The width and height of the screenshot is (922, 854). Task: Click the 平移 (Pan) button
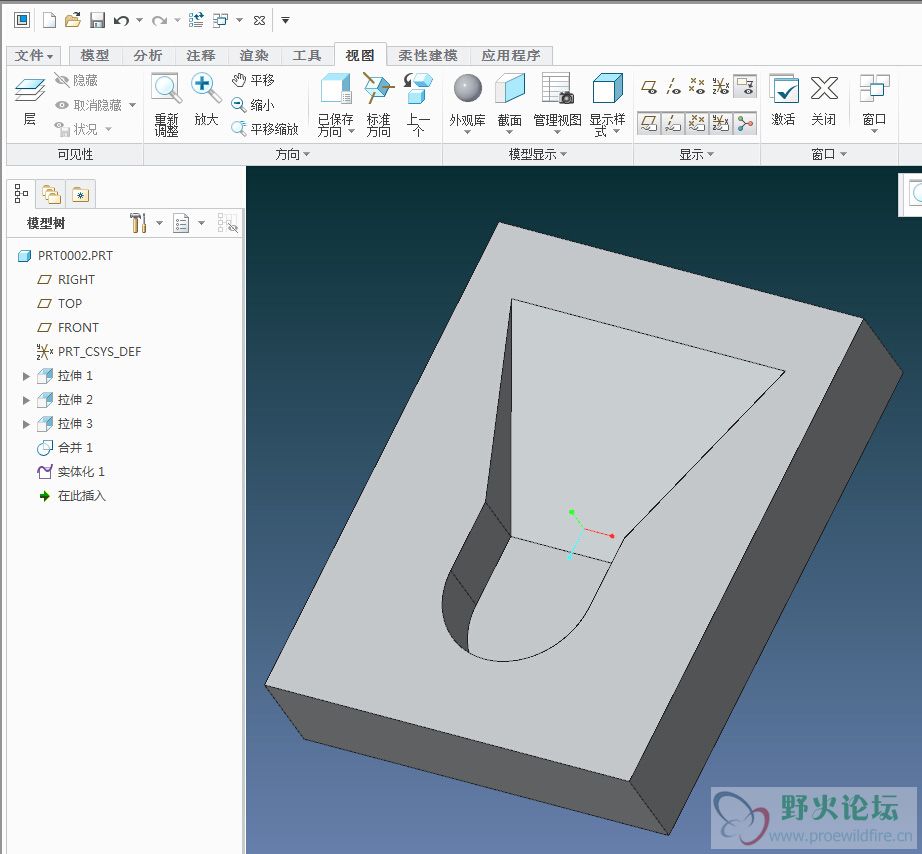253,80
